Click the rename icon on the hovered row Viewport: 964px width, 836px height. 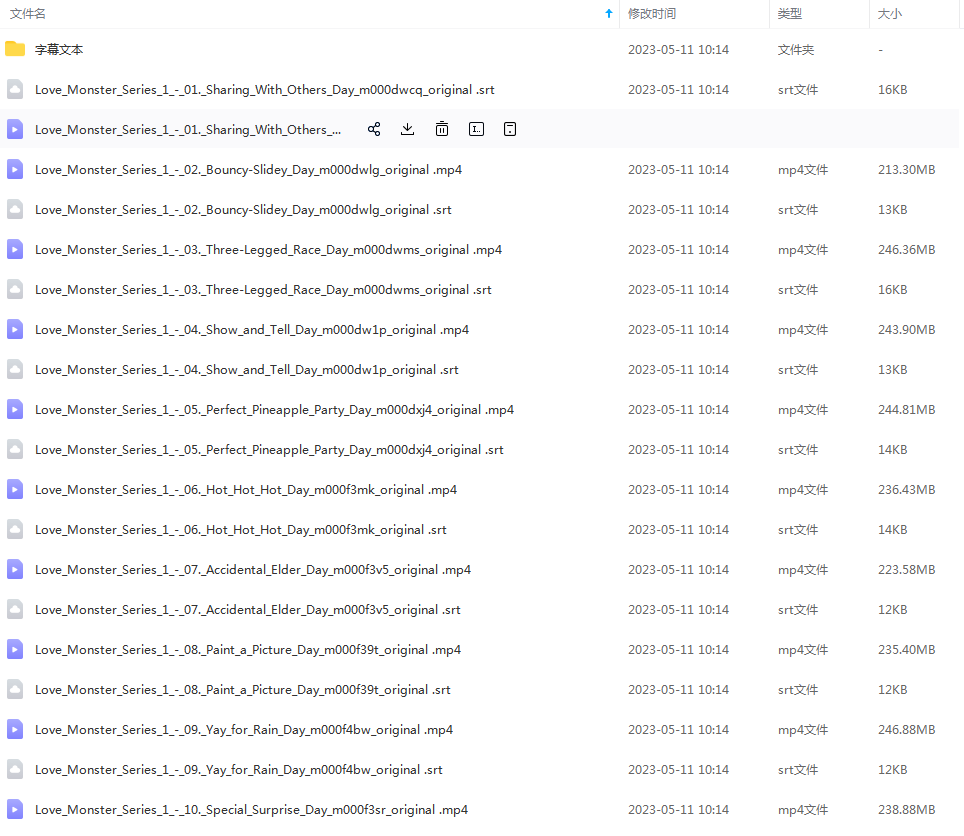[476, 129]
